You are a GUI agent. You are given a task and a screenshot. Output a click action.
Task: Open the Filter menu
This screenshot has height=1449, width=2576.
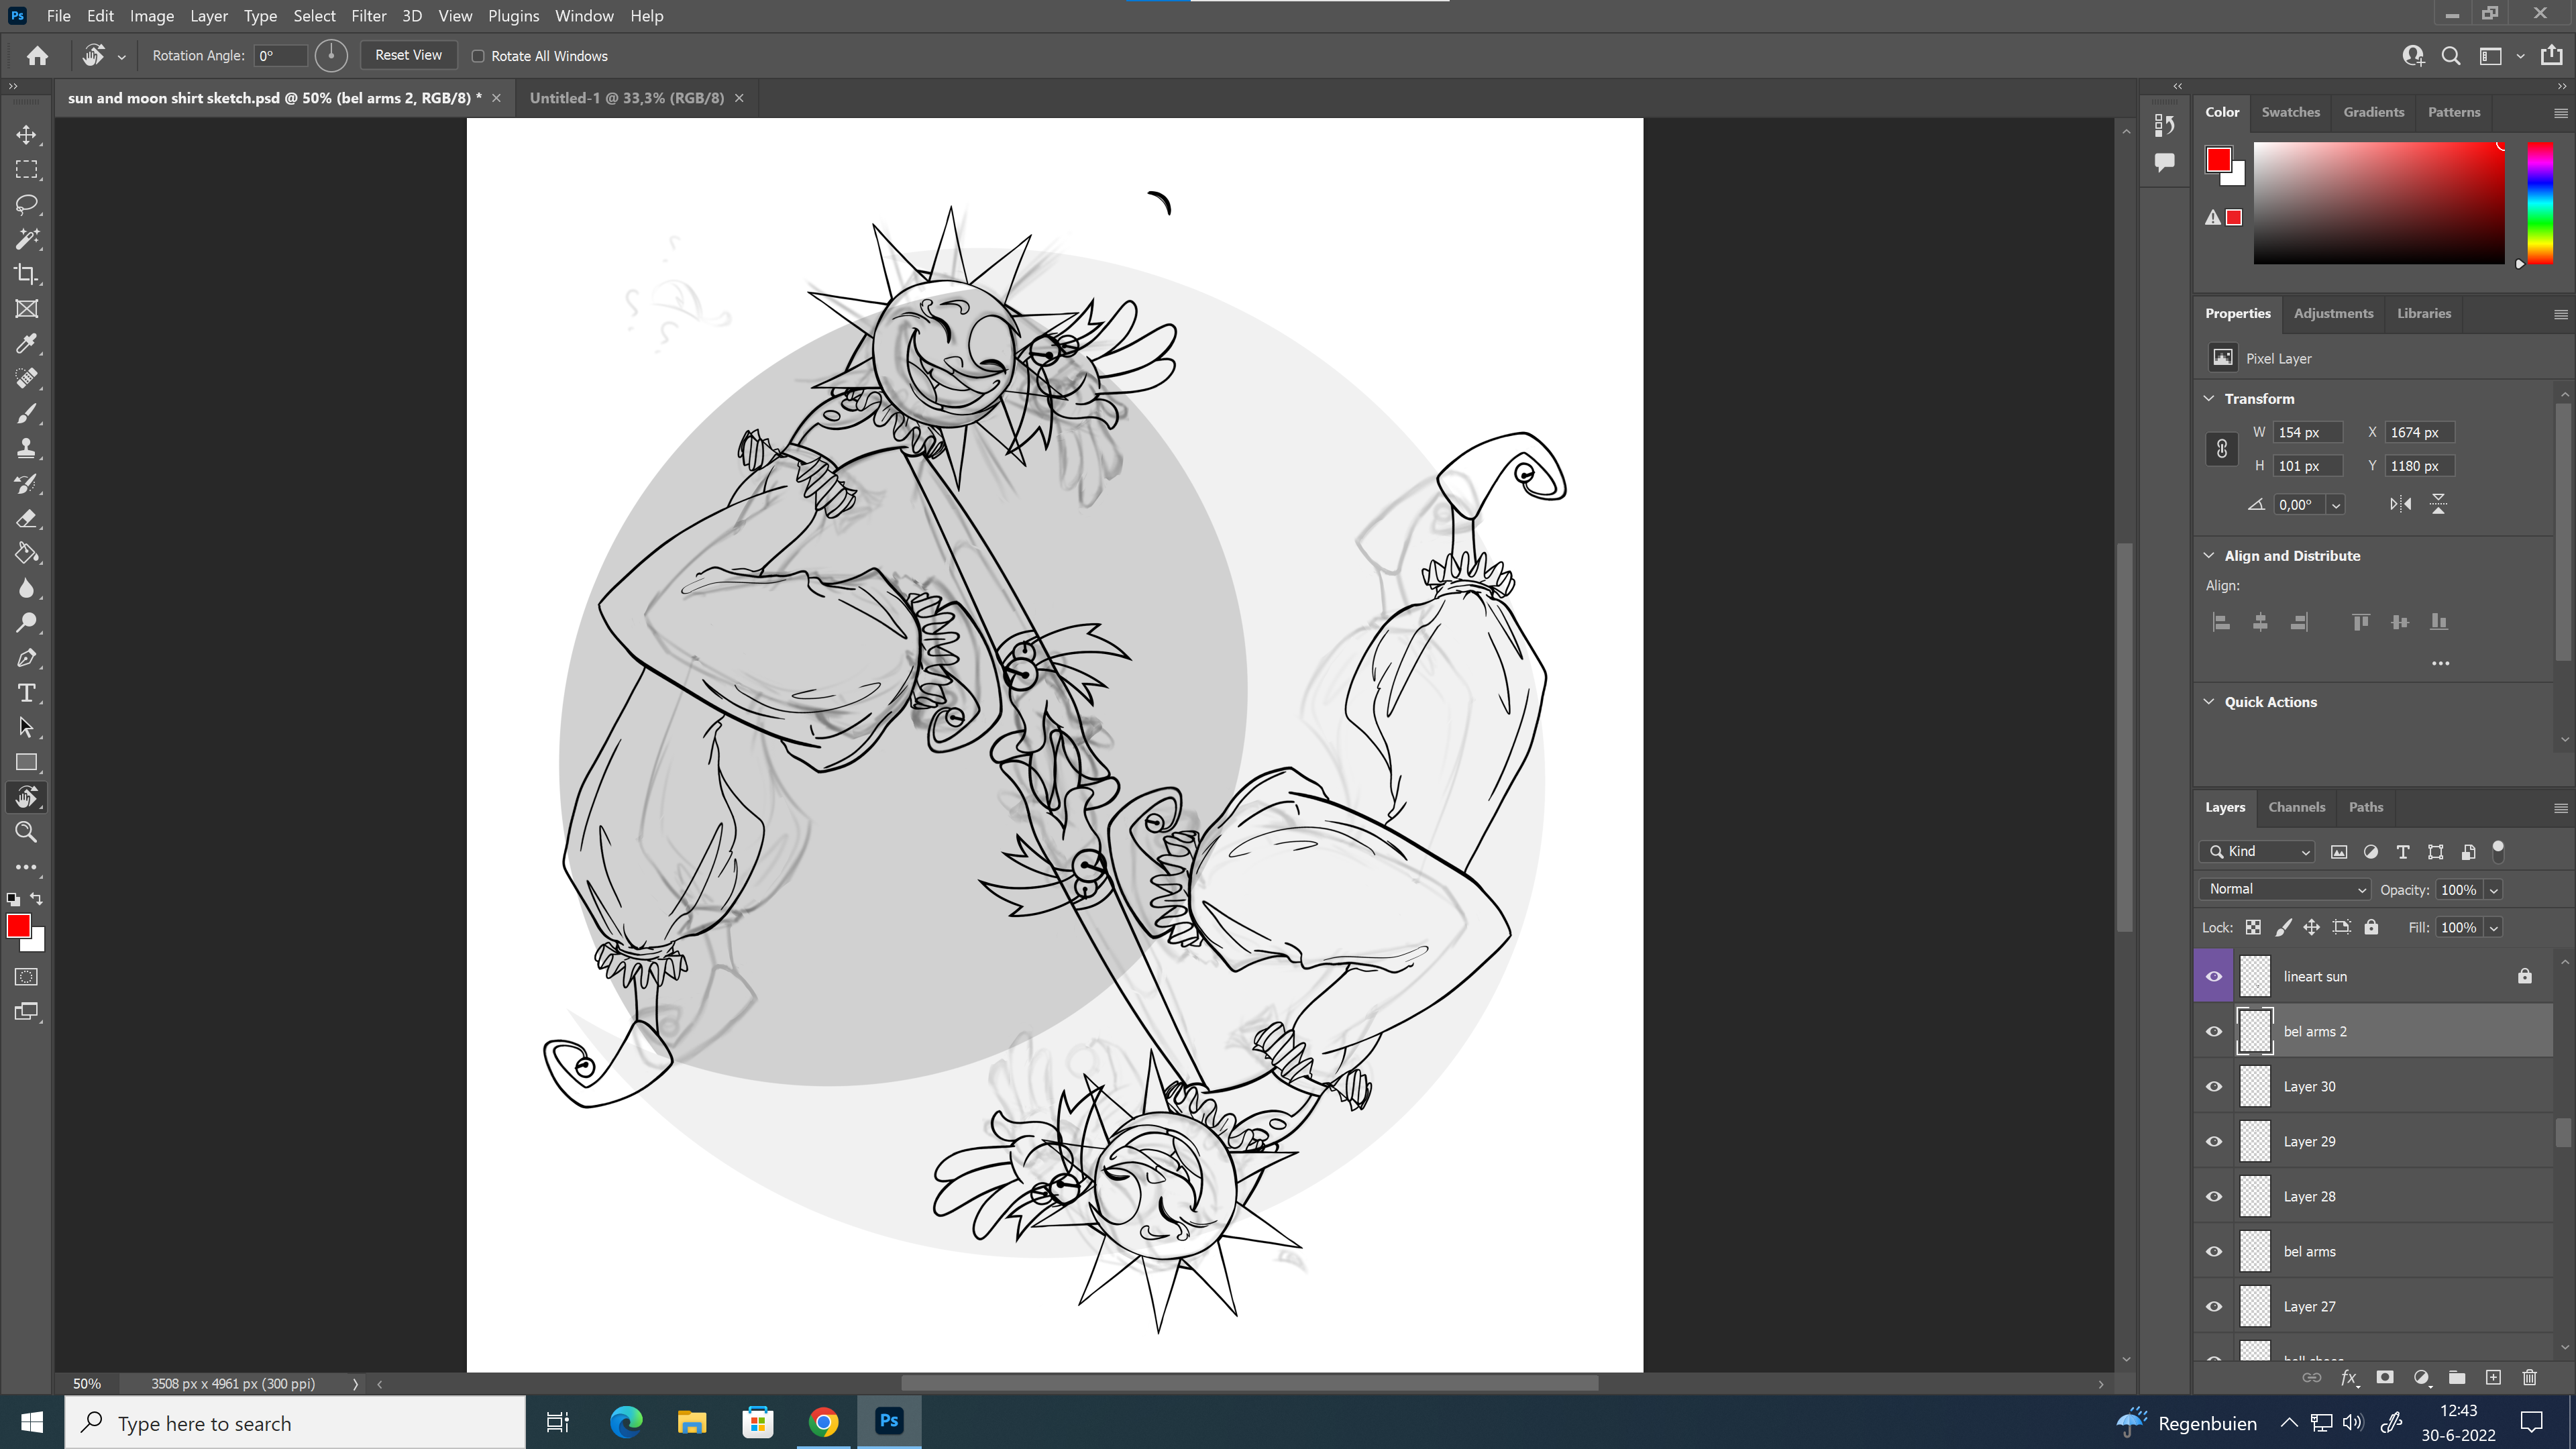click(x=368, y=16)
